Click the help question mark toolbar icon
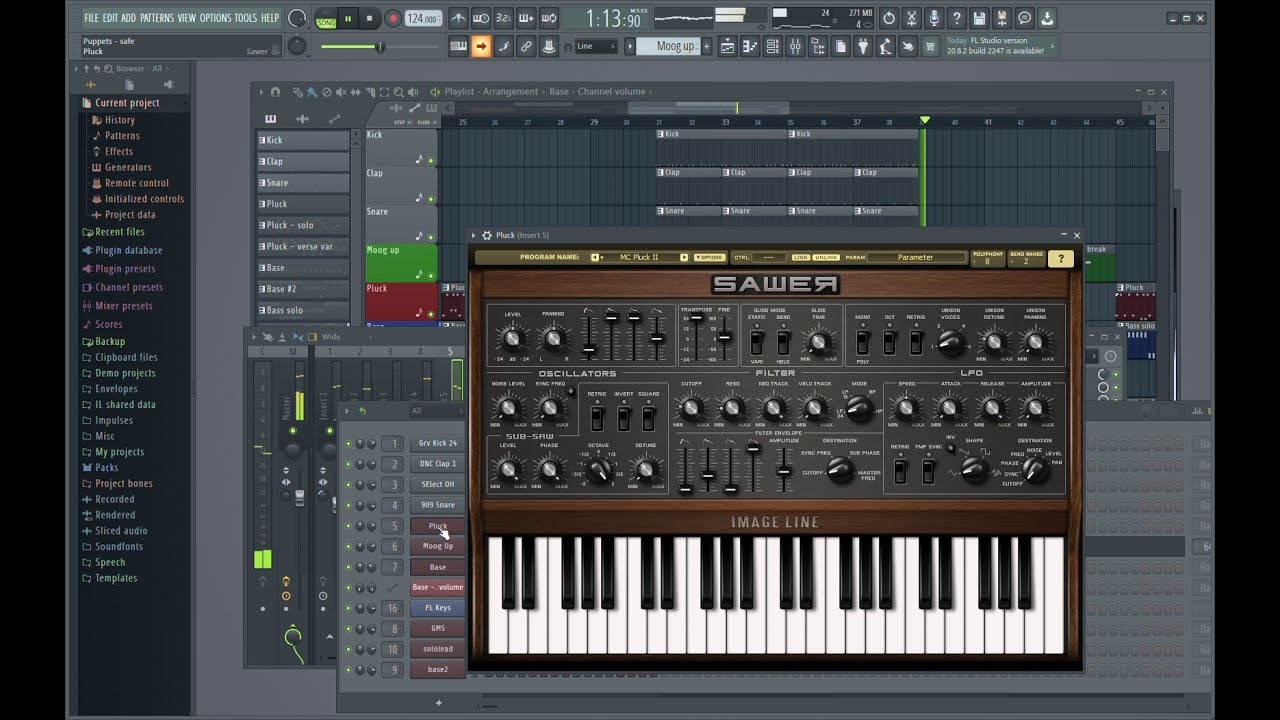The image size is (1280, 720). [957, 18]
